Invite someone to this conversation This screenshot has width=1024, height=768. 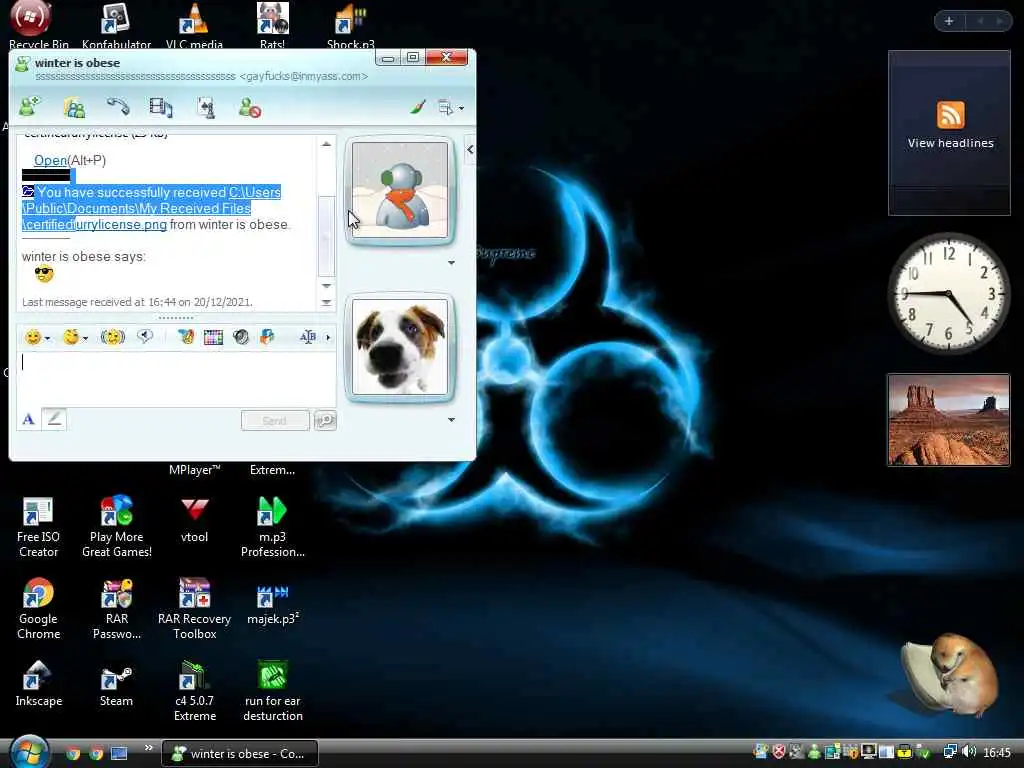pyautogui.click(x=30, y=107)
